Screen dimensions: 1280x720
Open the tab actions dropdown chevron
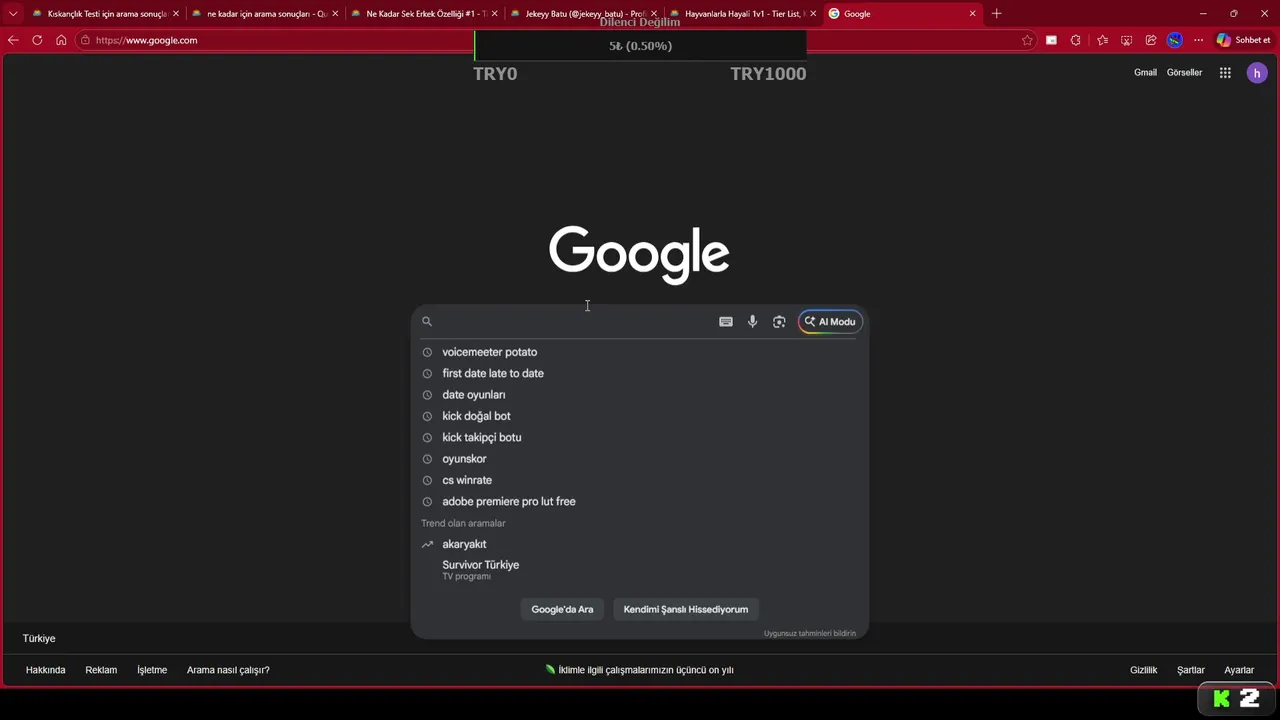(13, 14)
